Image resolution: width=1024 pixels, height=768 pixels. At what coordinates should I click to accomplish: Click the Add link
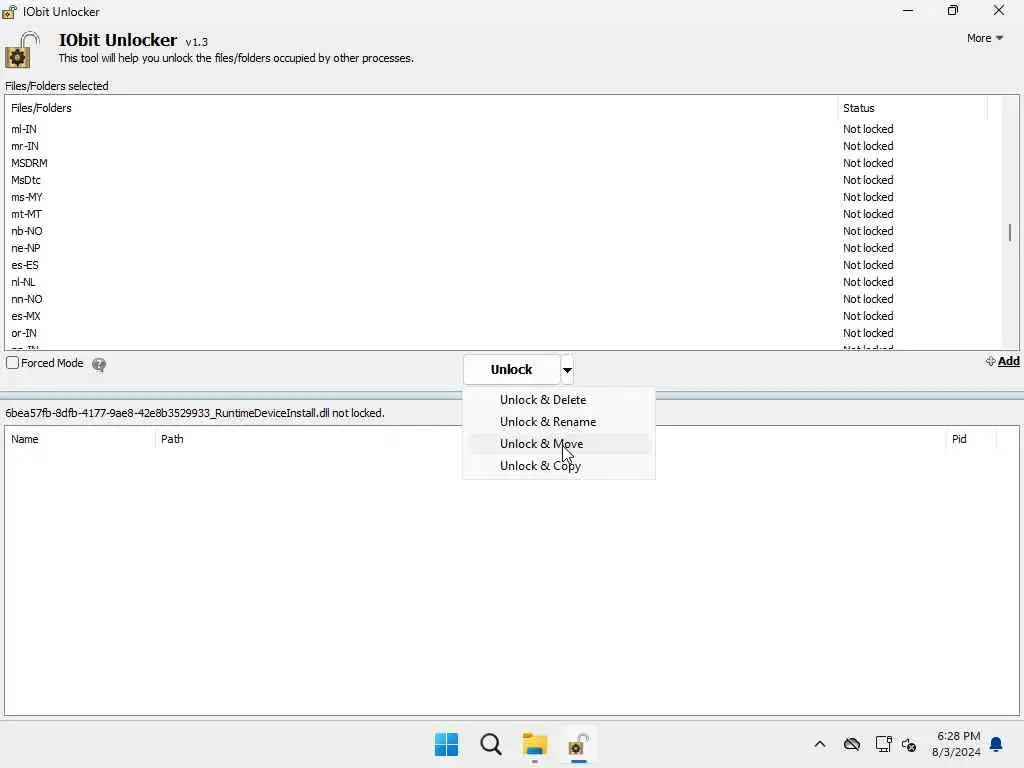(1008, 361)
